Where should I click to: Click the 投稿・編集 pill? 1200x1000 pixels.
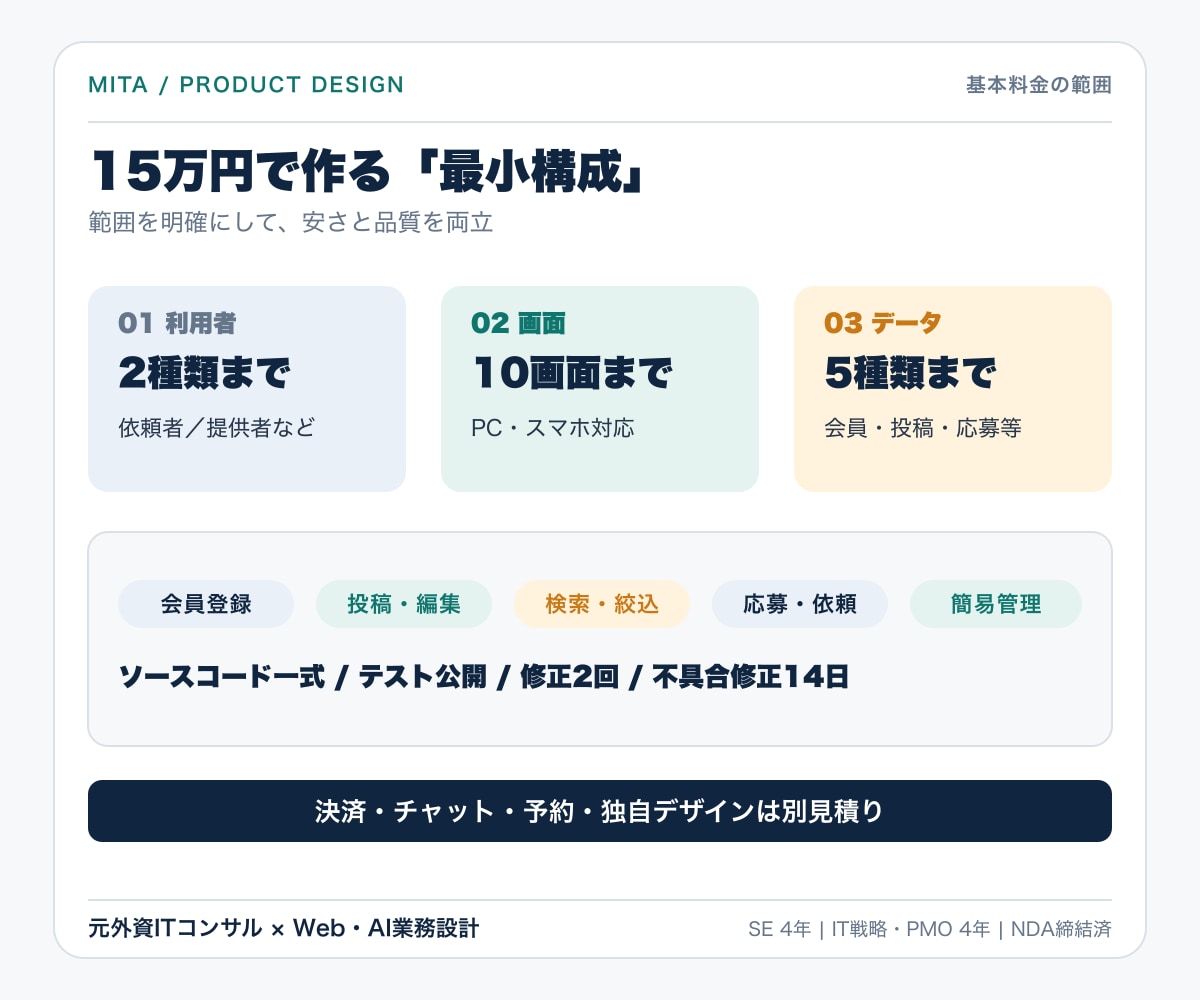[x=404, y=604]
